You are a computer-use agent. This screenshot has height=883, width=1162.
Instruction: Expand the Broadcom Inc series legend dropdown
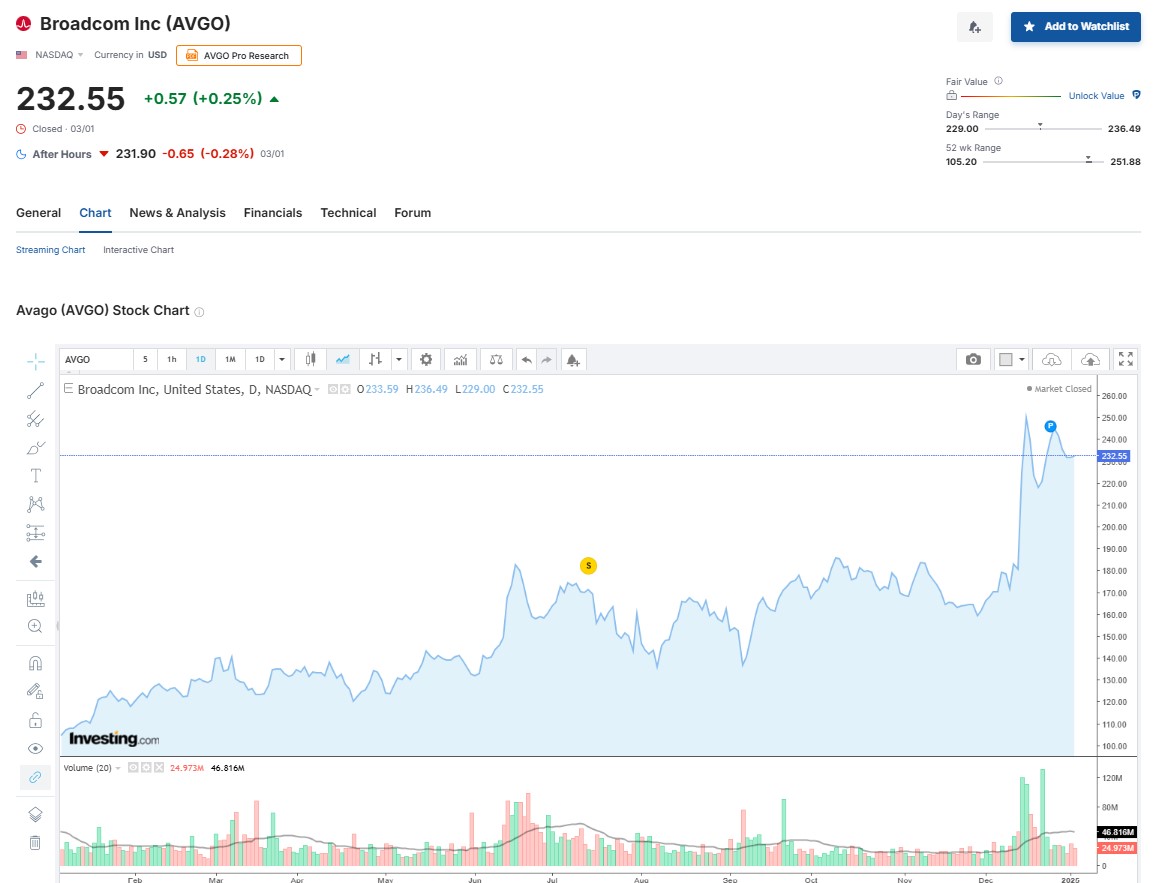tap(317, 390)
